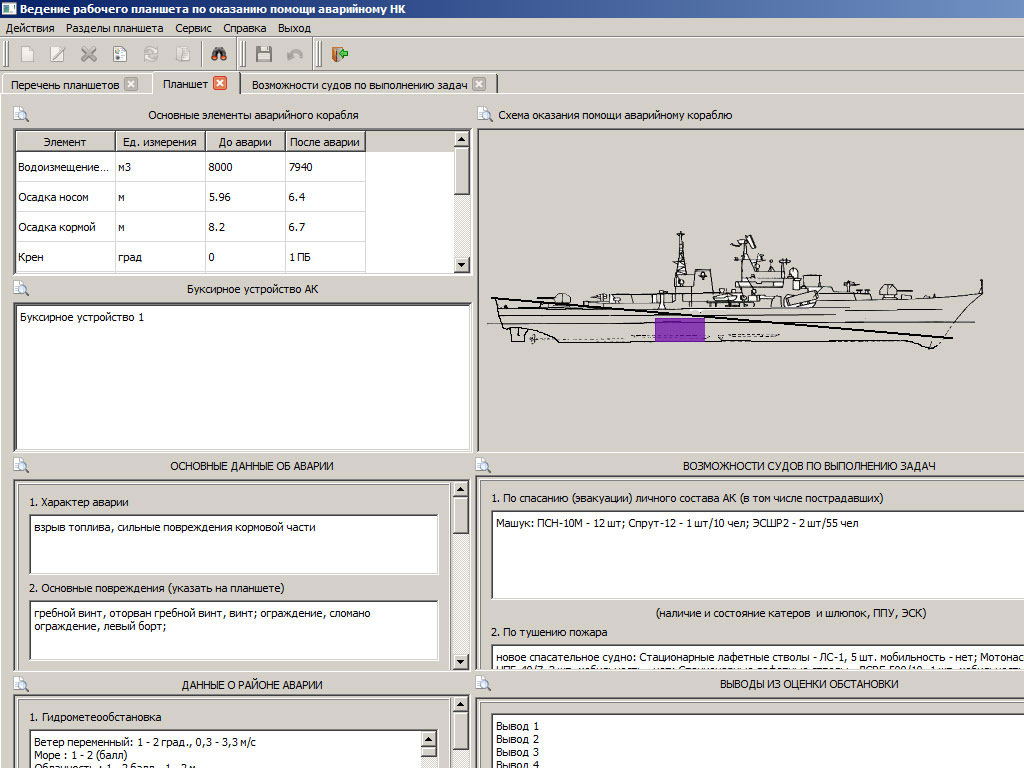Click the floppy disk save icon
This screenshot has height=768, width=1024.
click(264, 54)
